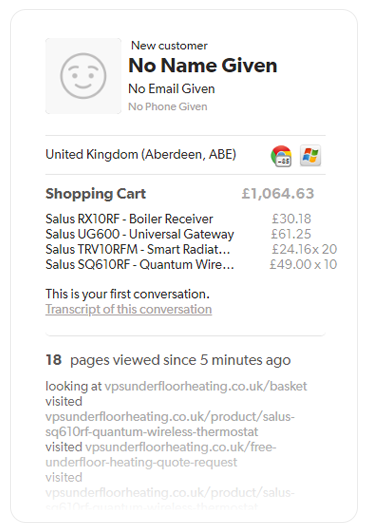This screenshot has height=530, width=370.
Task: Click the 18 pages viewed heading
Action: point(168,360)
